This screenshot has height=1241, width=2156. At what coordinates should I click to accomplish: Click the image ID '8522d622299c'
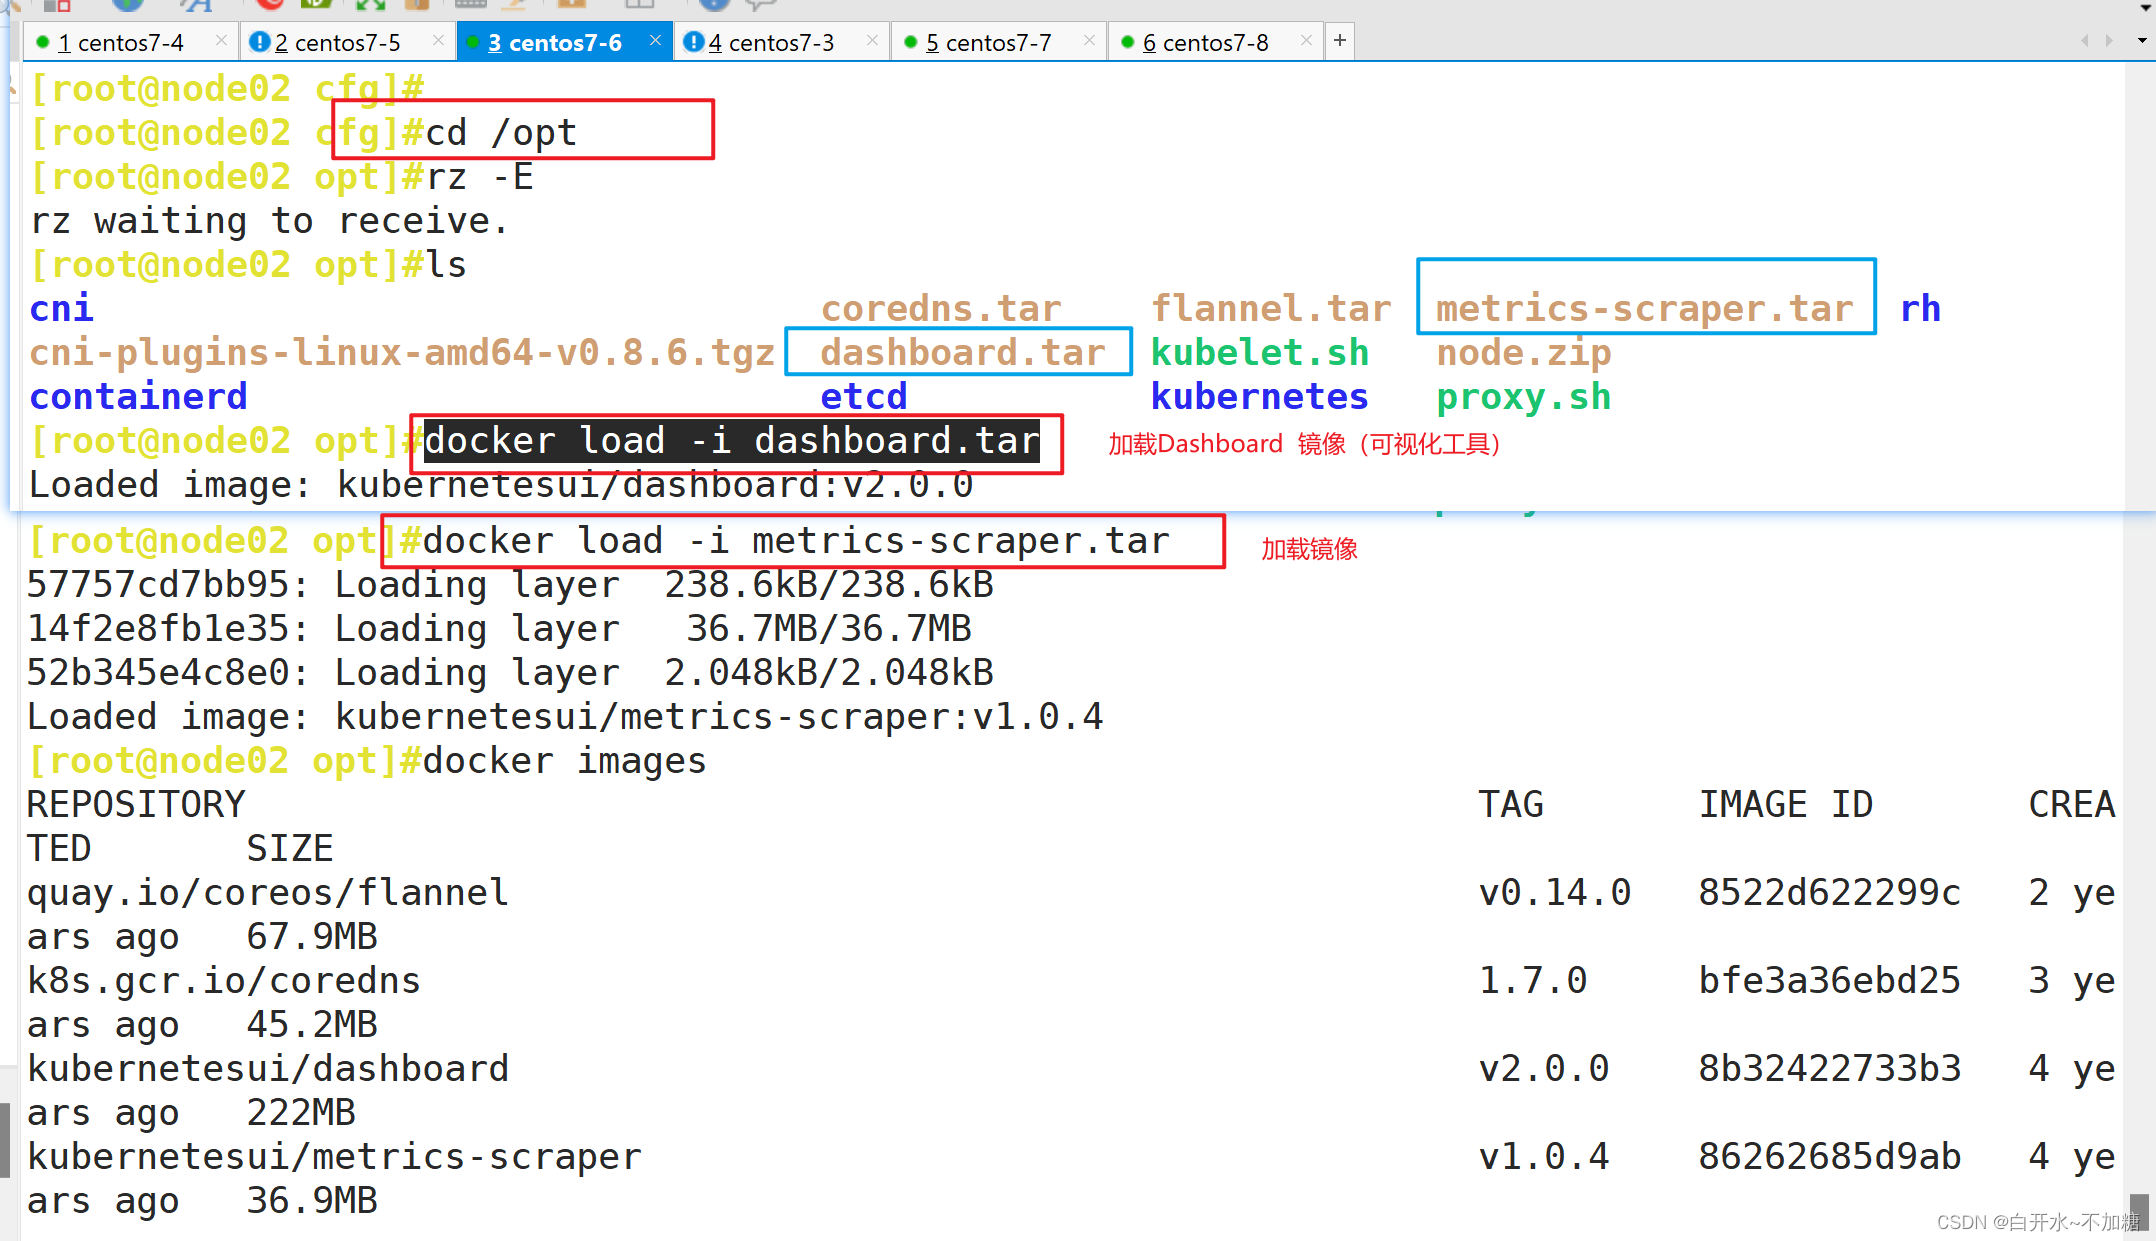click(x=1830, y=893)
